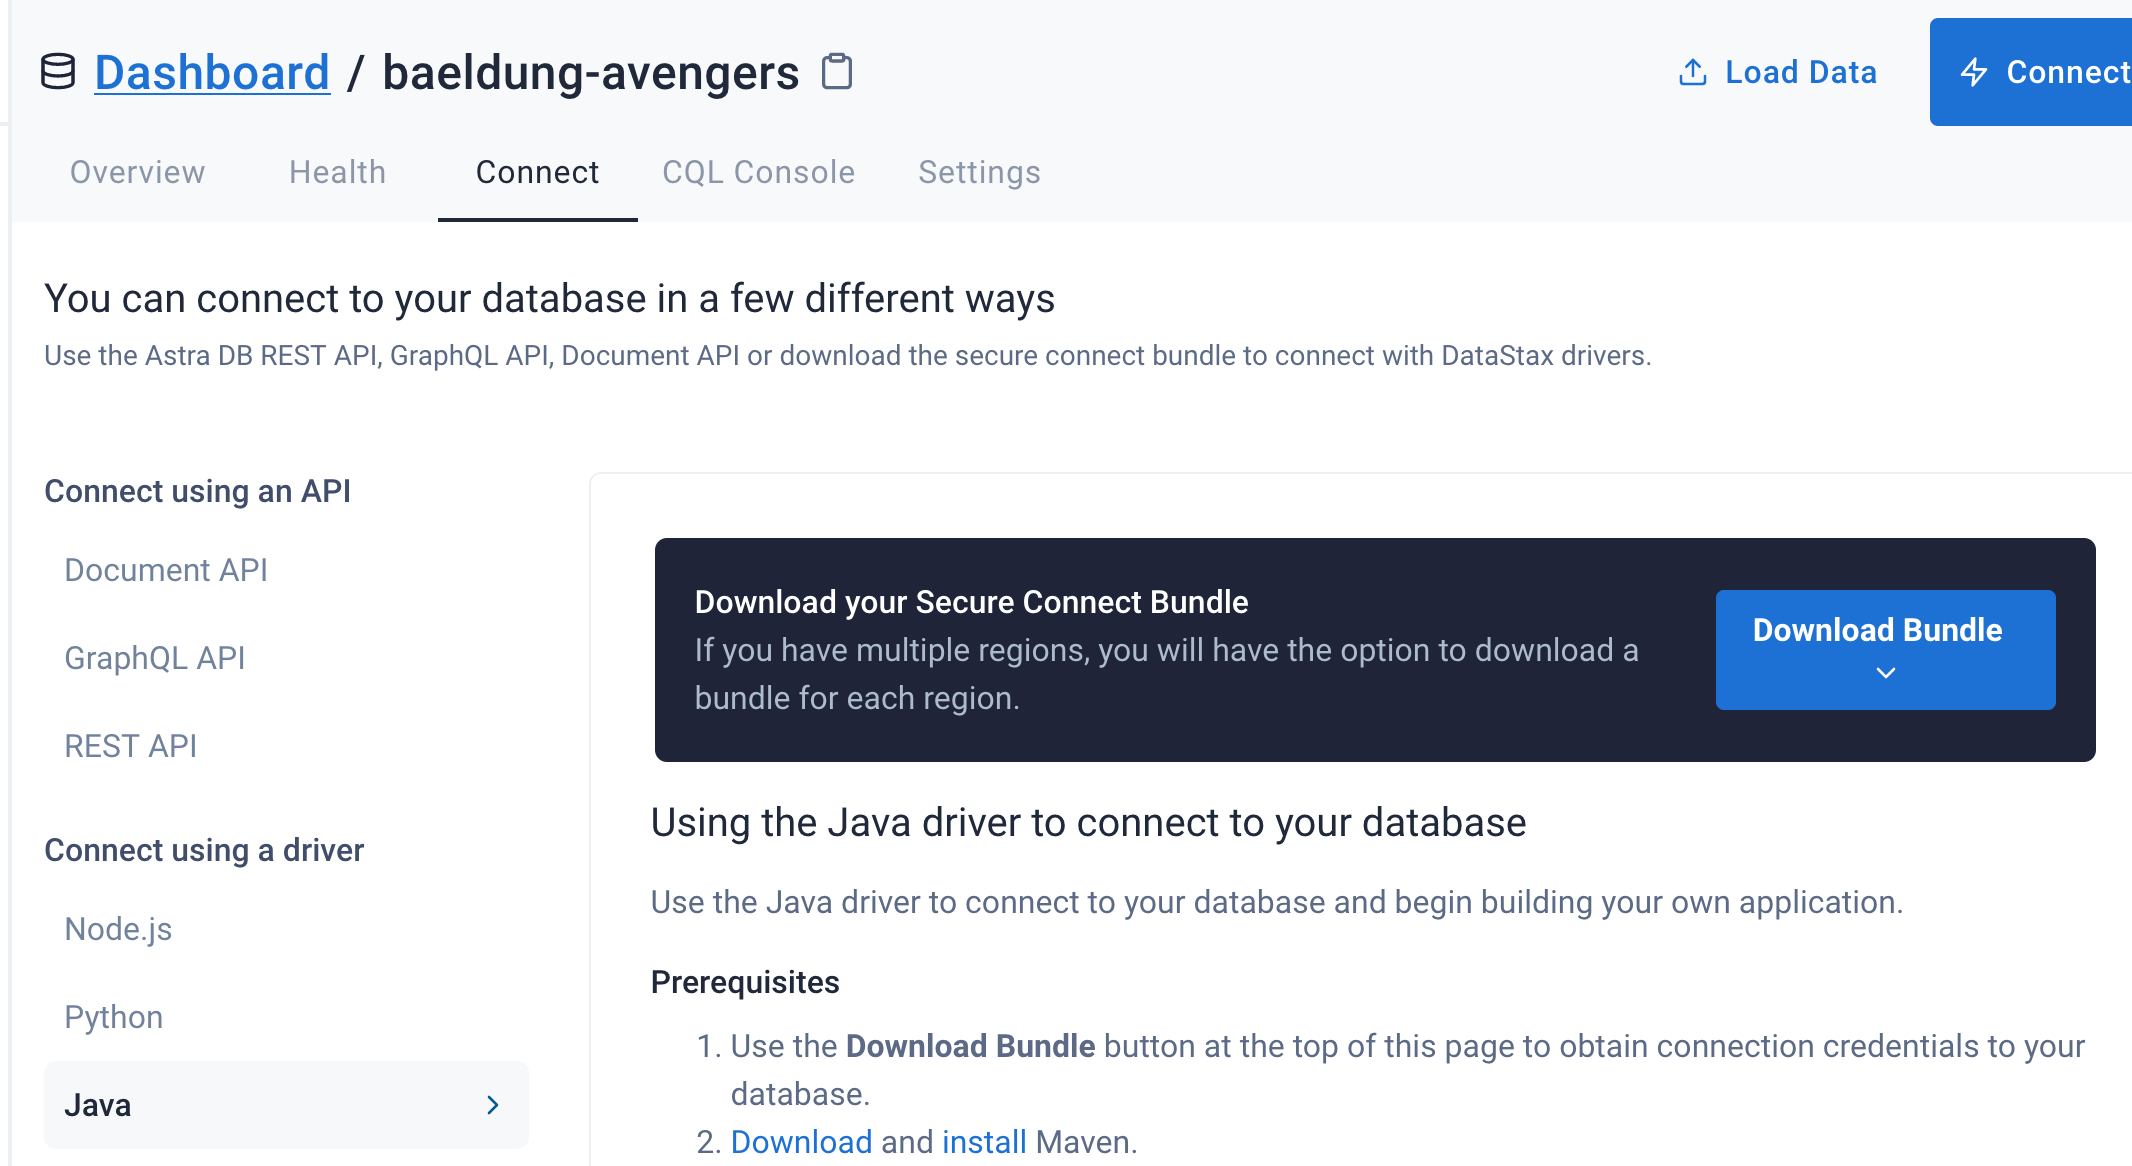Select the Python driver

[114, 1017]
